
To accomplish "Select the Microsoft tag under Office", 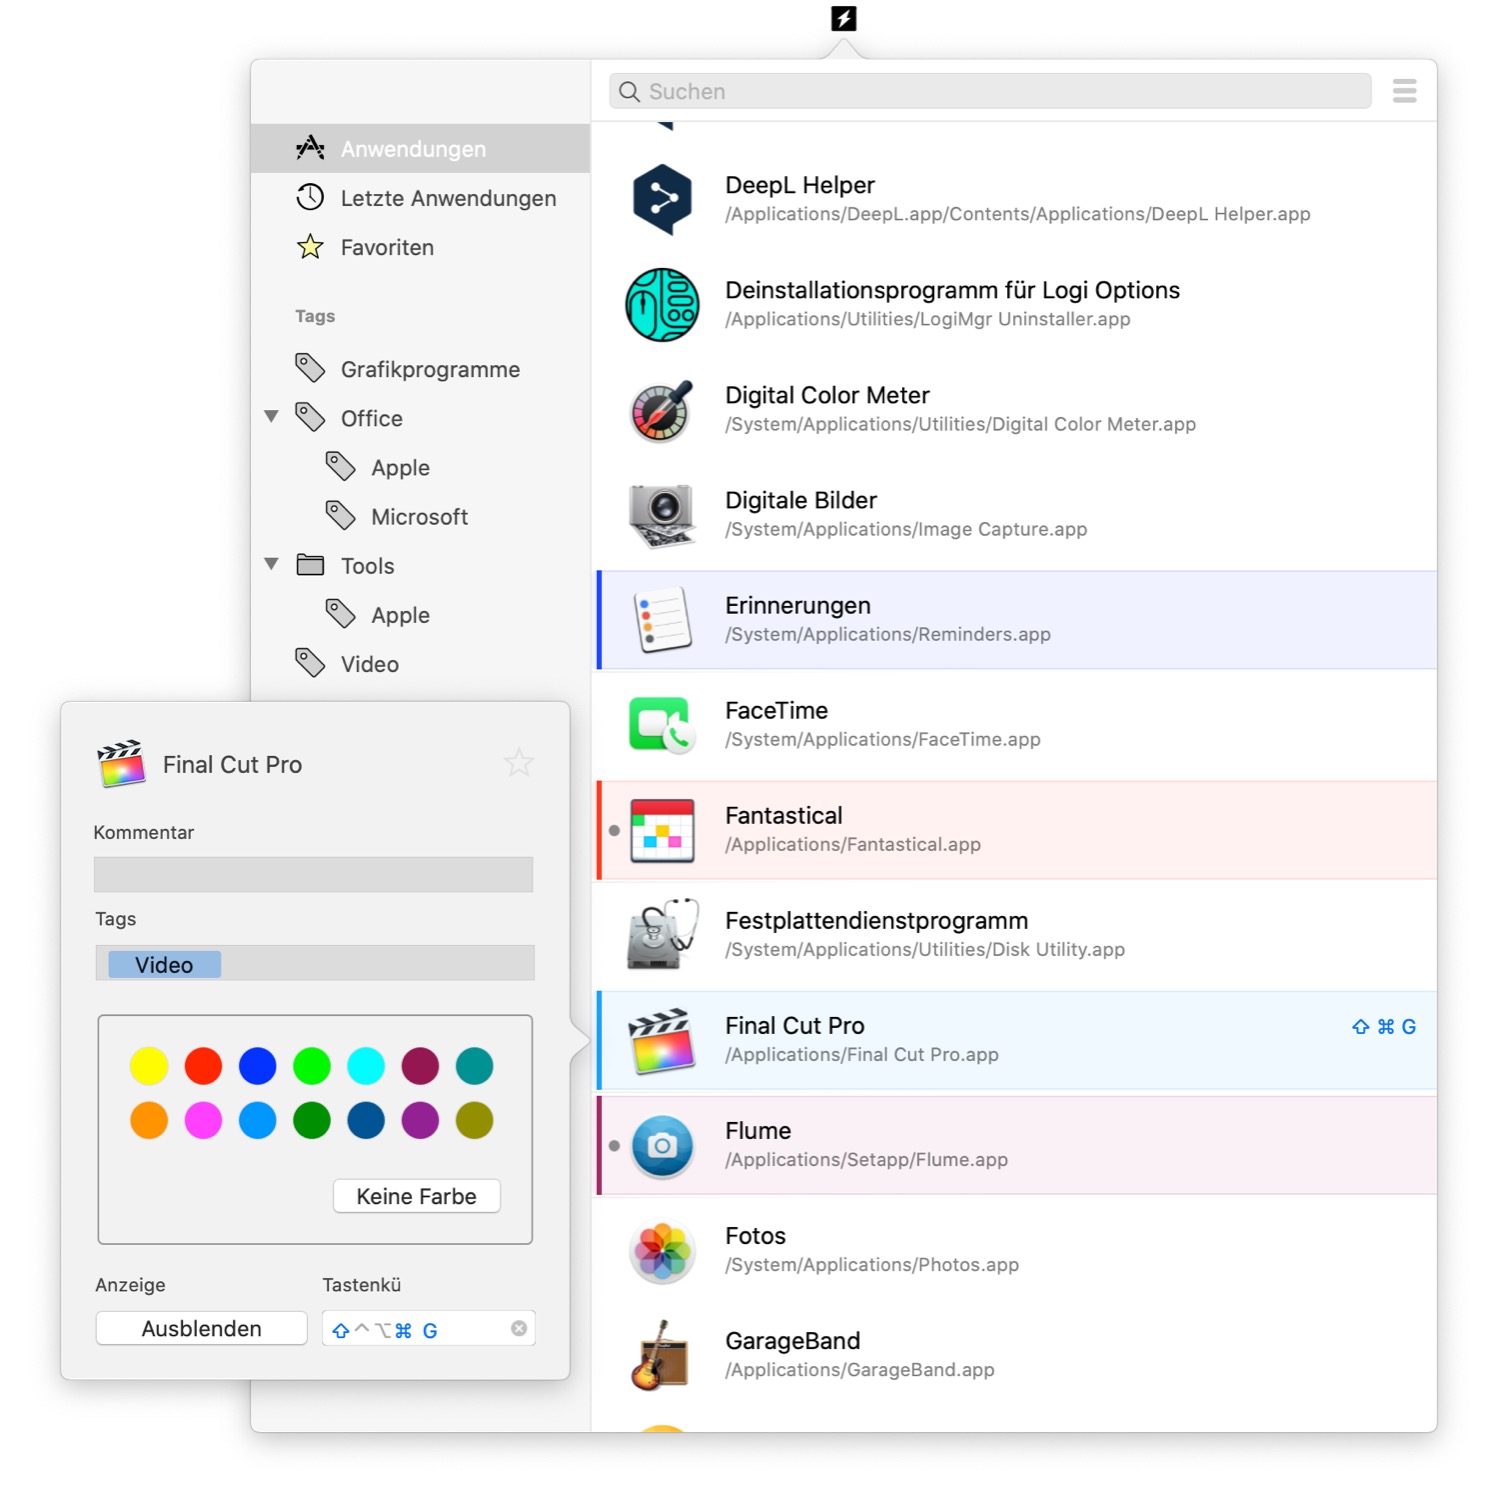I will click(x=419, y=517).
